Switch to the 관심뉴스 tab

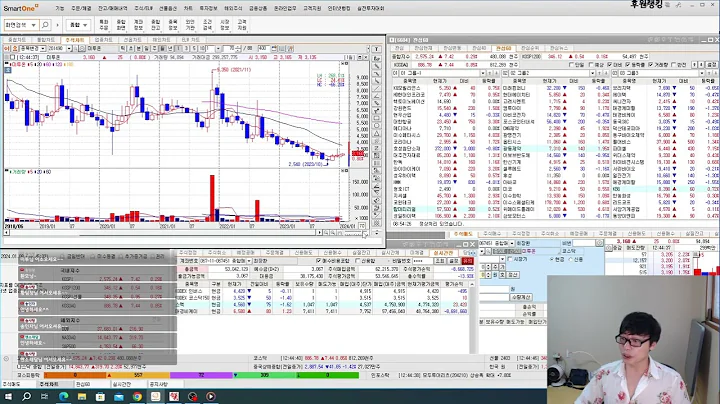(x=559, y=48)
